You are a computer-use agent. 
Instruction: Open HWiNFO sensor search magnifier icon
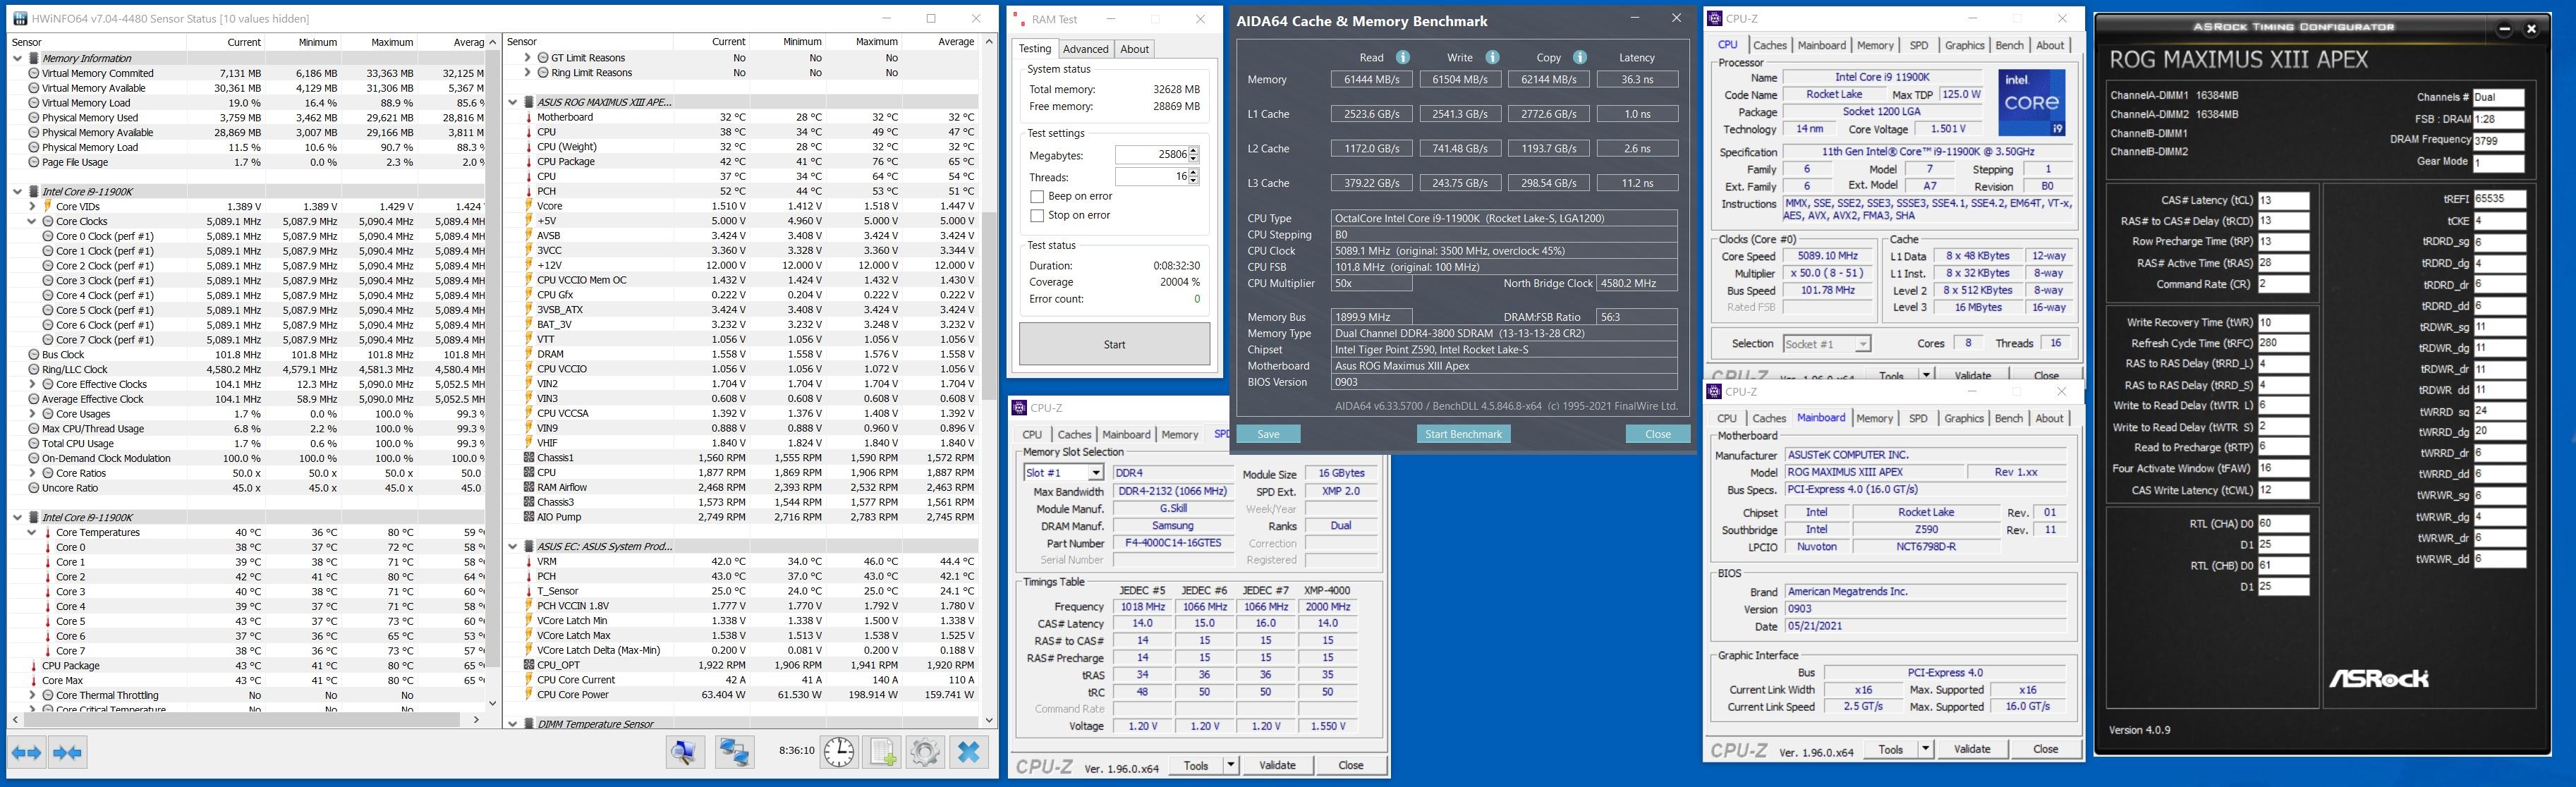[x=686, y=752]
